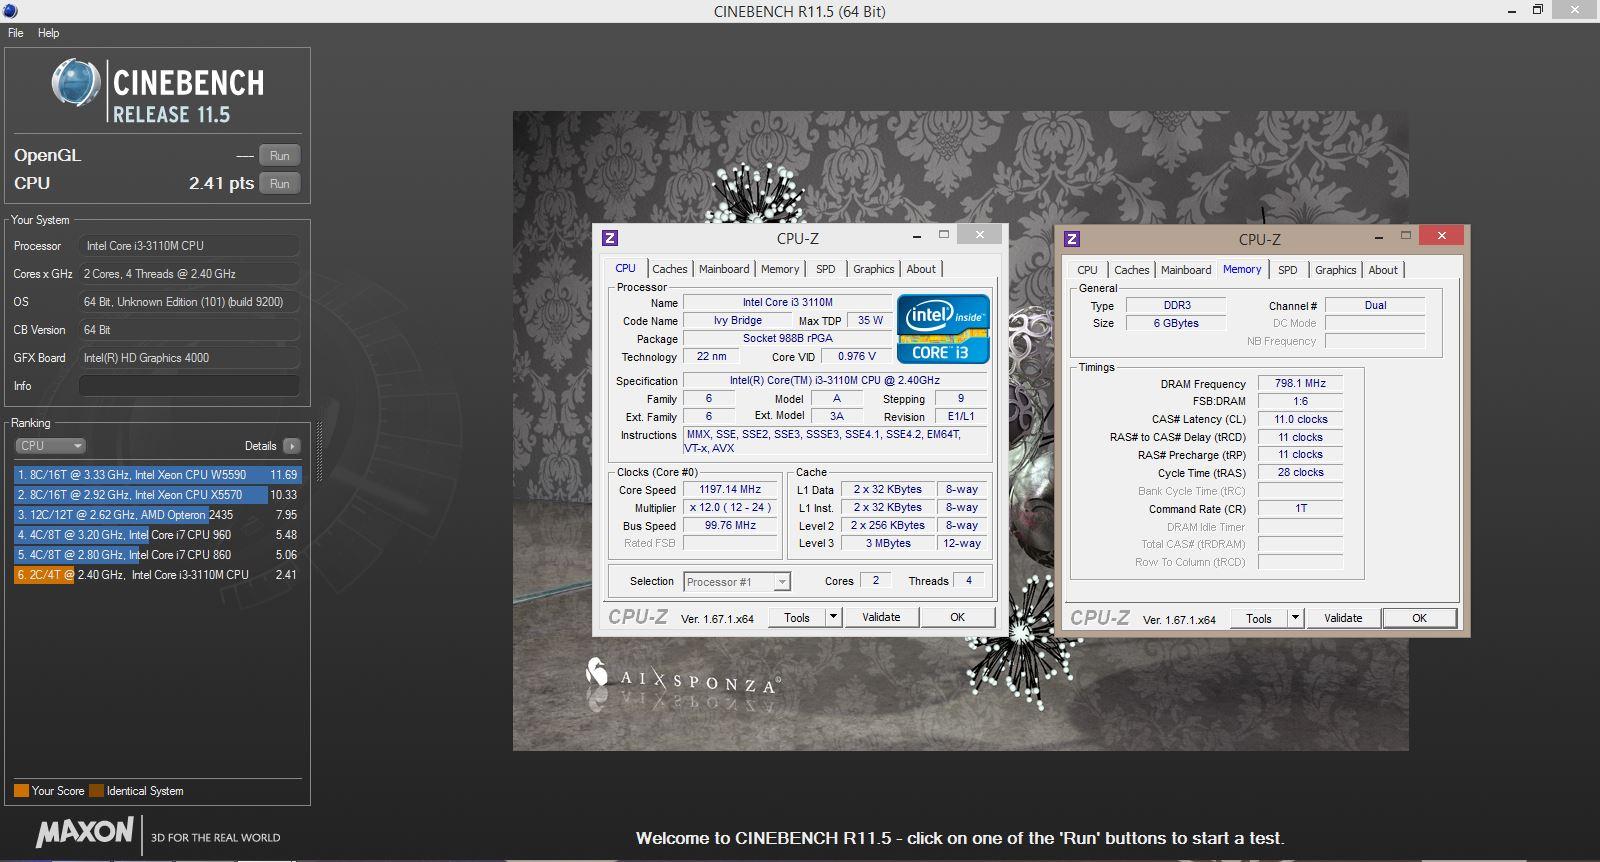Select ranking row Intel Core i3-3110M CPU

[x=157, y=575]
